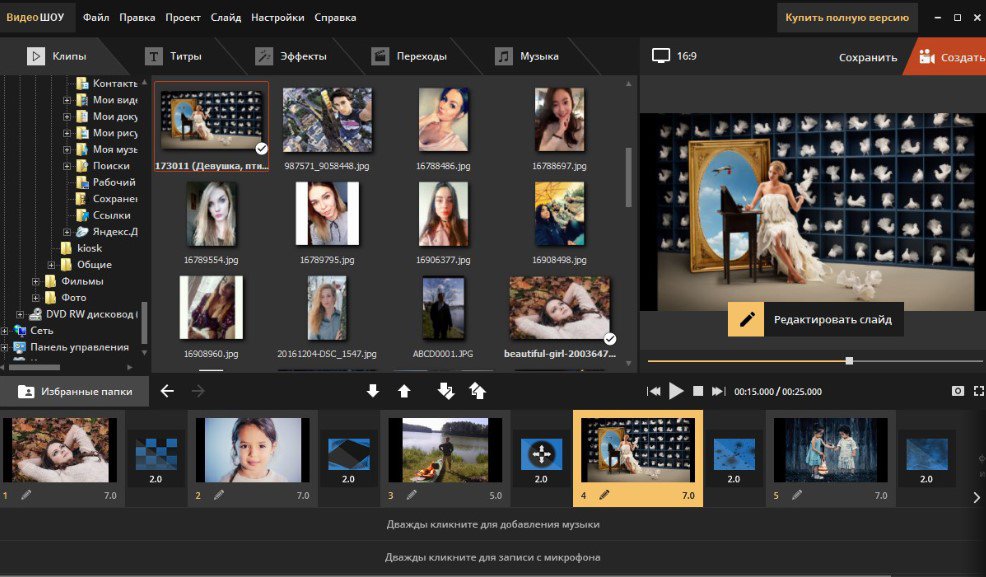Screen dimensions: 986x577
Task: Click the pencil icon on slide 5
Action: [x=797, y=495]
